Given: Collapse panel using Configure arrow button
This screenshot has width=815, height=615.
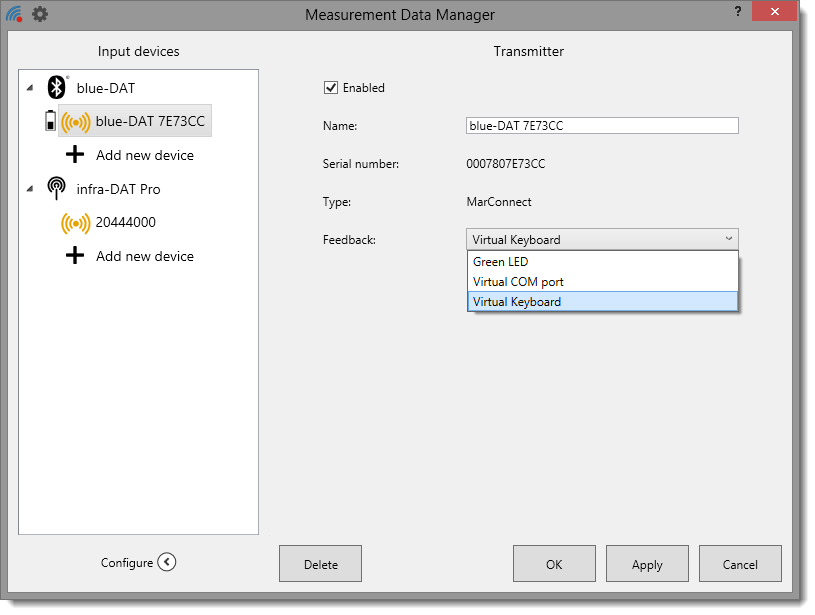Looking at the screenshot, I should point(167,563).
